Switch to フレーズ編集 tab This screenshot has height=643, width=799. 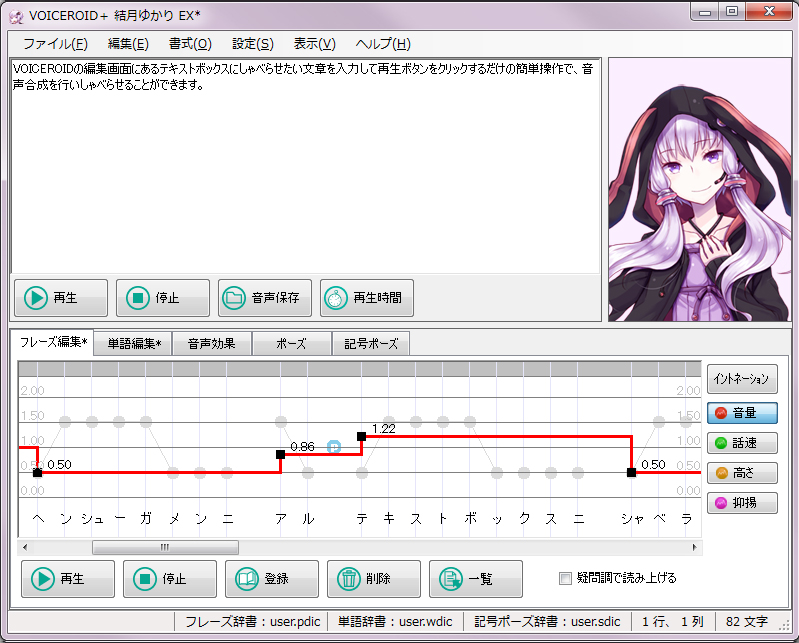pyautogui.click(x=52, y=342)
